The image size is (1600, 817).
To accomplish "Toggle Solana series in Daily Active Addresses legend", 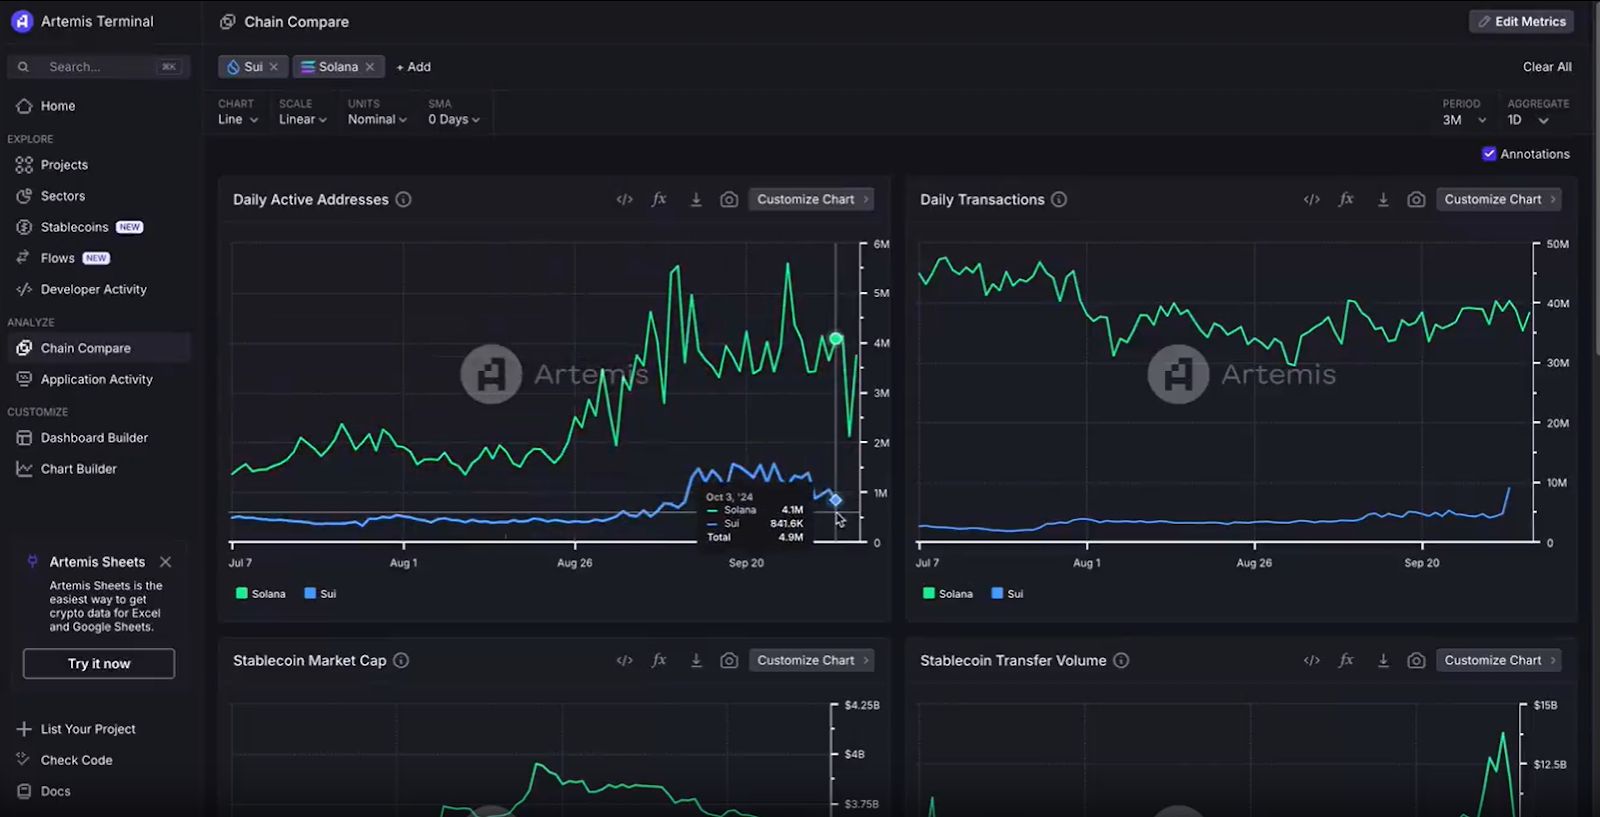I will 260,594.
